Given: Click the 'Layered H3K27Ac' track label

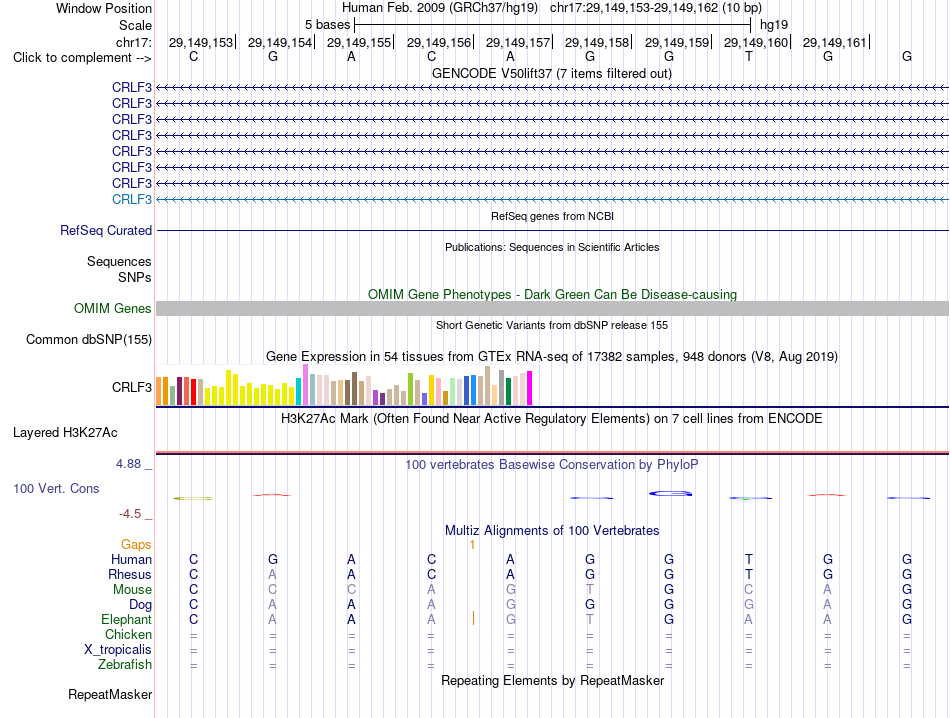Looking at the screenshot, I should (65, 433).
